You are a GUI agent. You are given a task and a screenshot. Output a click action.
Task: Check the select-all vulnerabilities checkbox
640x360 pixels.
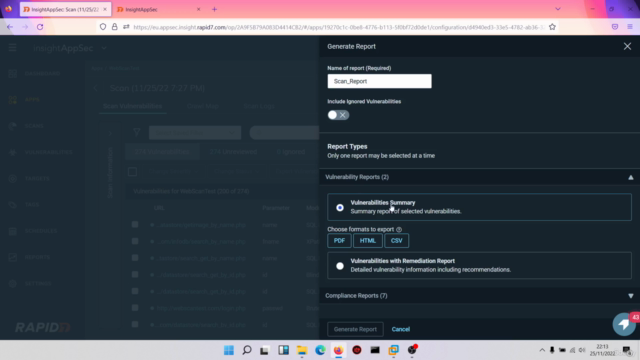(x=132, y=172)
